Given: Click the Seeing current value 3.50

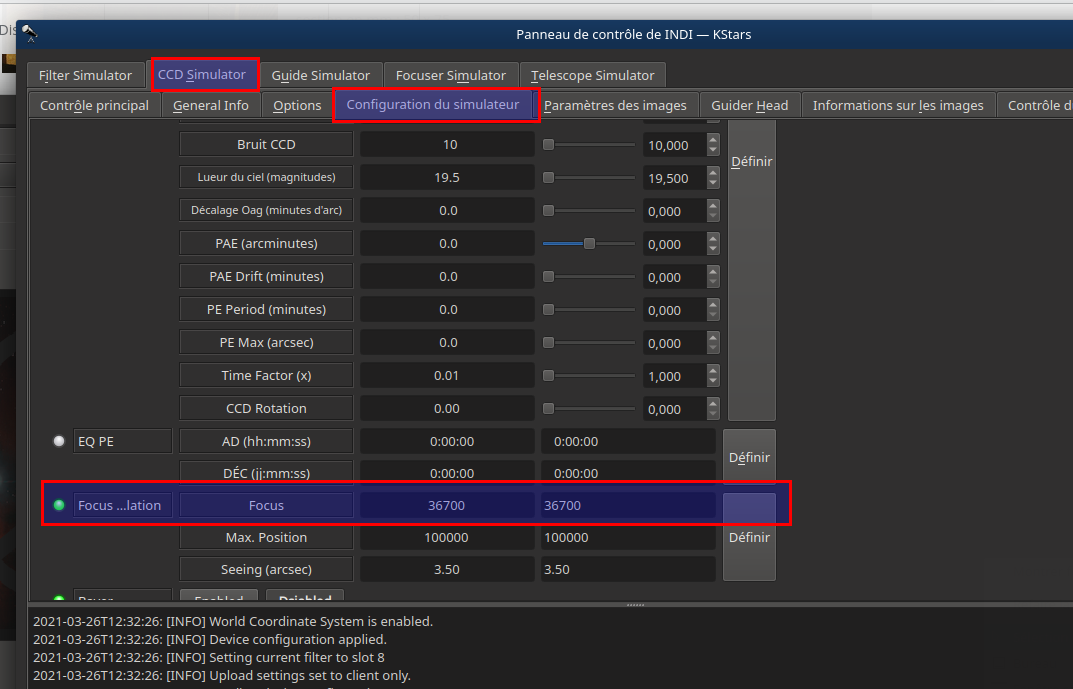Looking at the screenshot, I should (447, 569).
